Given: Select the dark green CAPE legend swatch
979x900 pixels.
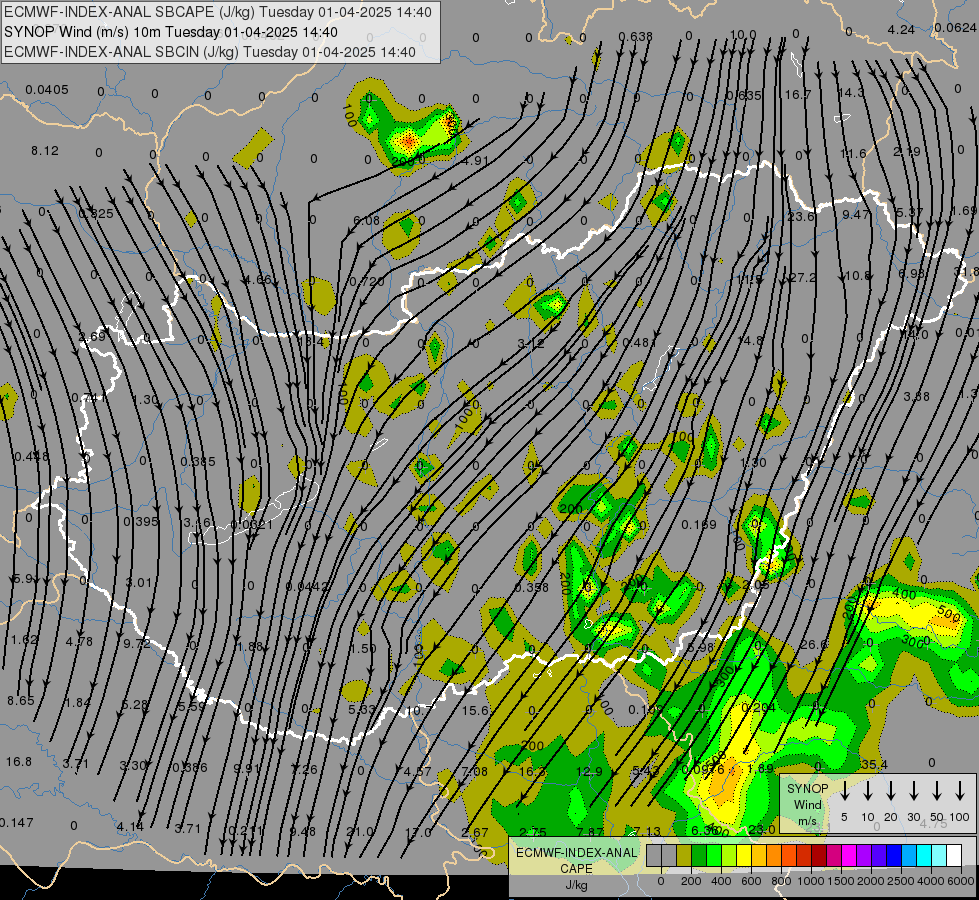Looking at the screenshot, I should point(699,855).
